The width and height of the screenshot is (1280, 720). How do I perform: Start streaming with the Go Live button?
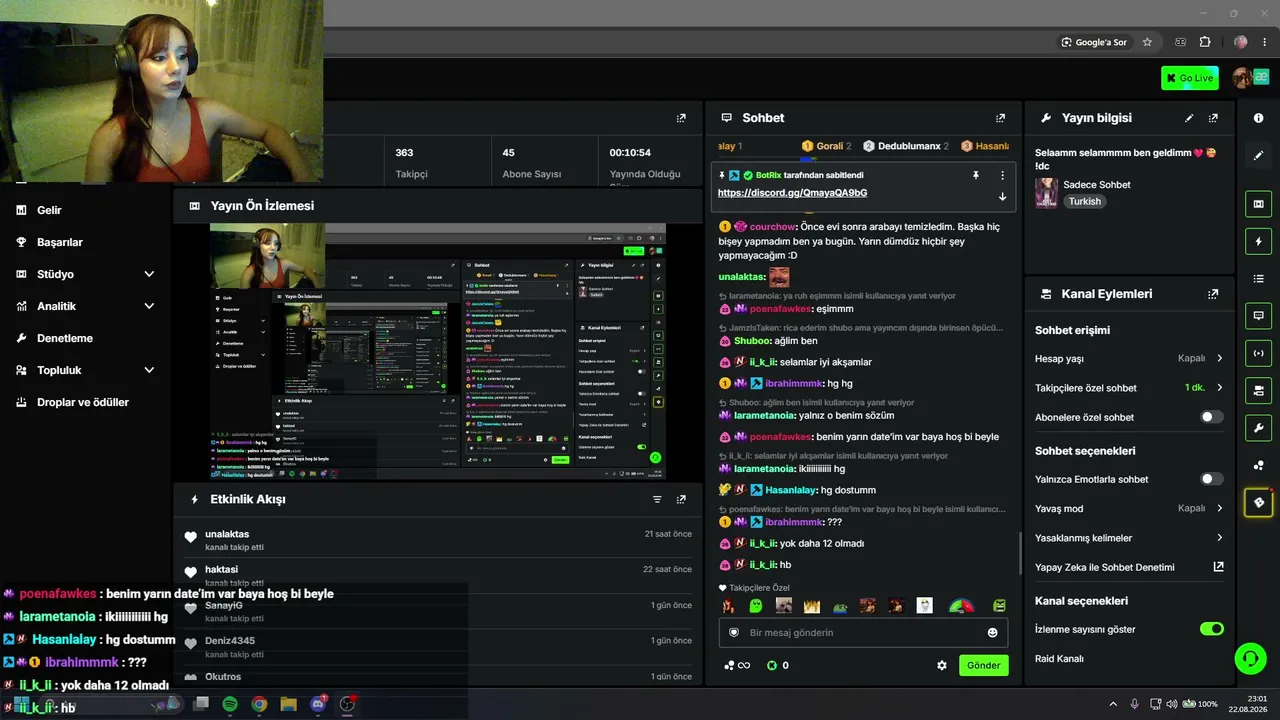(1190, 78)
